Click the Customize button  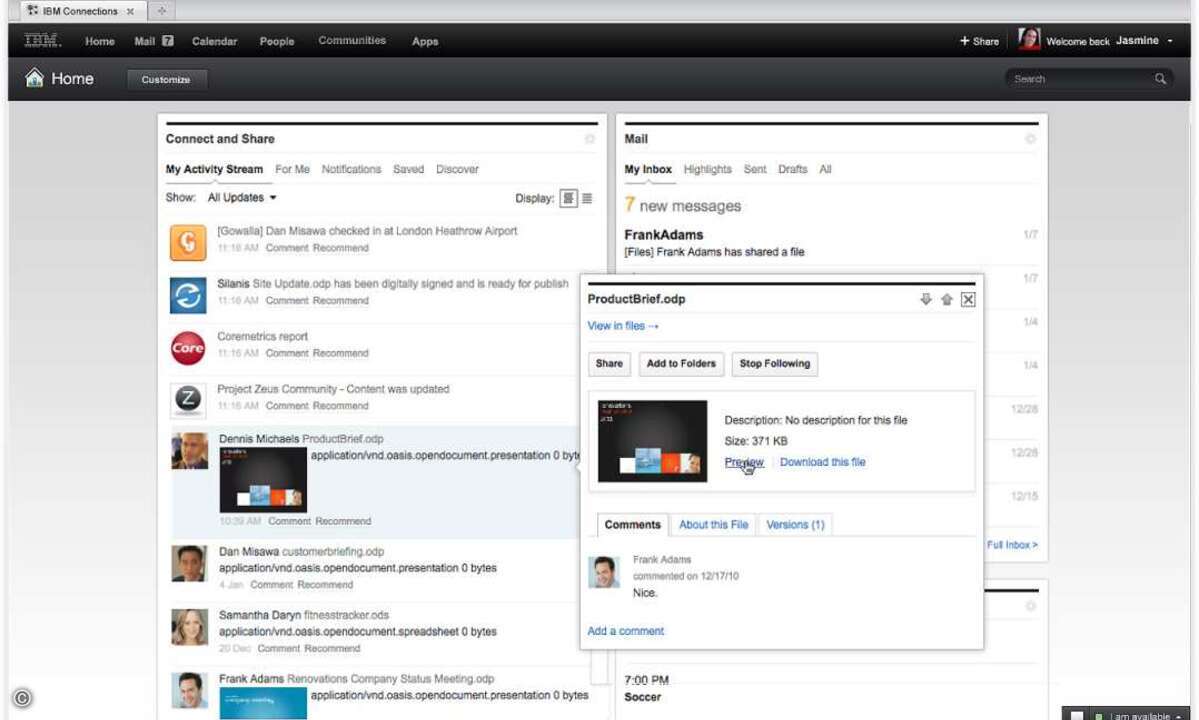166,79
